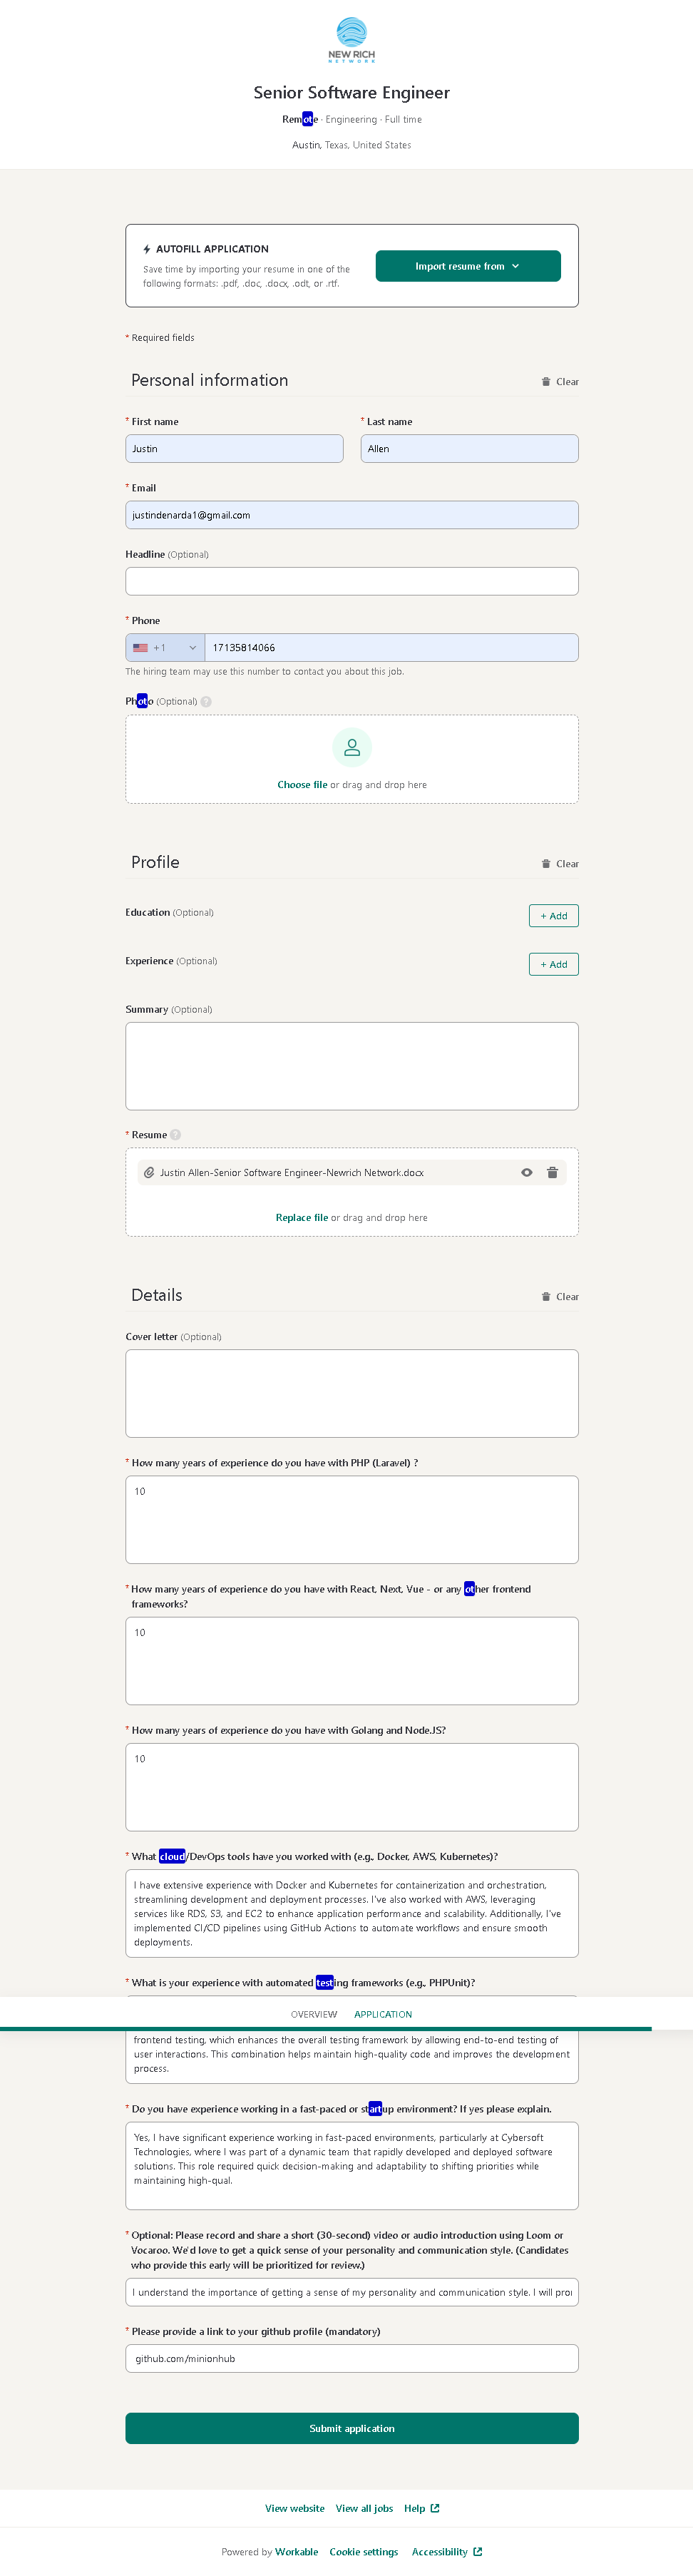
Task: Clear the Personal information section
Action: (560, 381)
